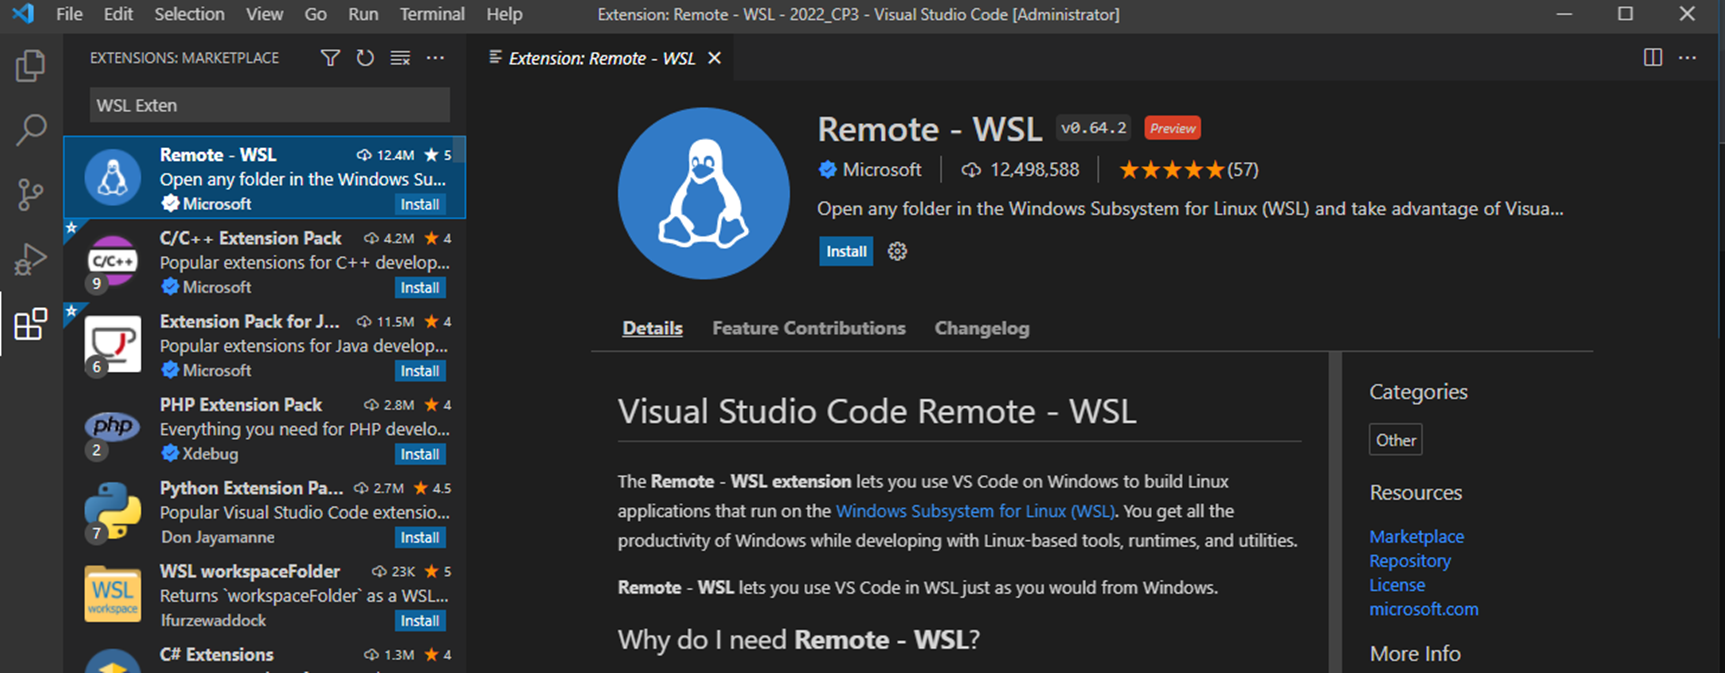Open the Repository resource link

click(x=1409, y=561)
